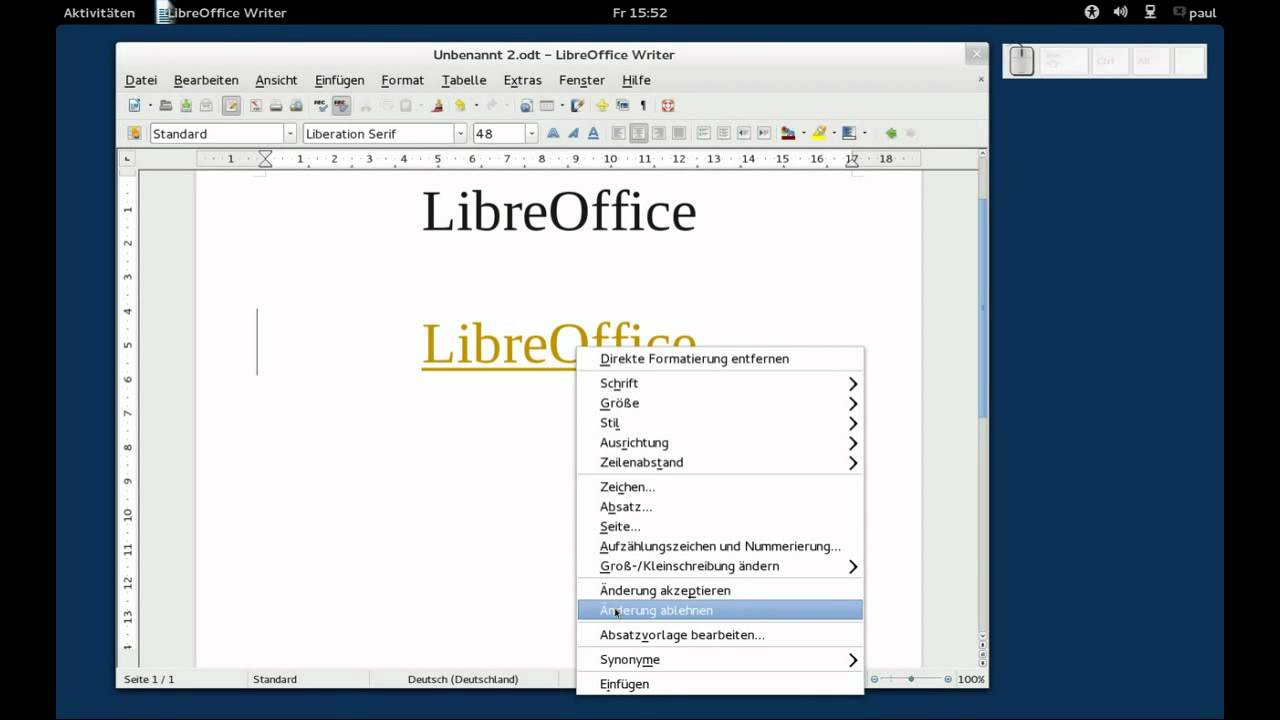Click the Decrease Indent icon
Image resolution: width=1280 pixels, height=720 pixels.
coord(744,133)
